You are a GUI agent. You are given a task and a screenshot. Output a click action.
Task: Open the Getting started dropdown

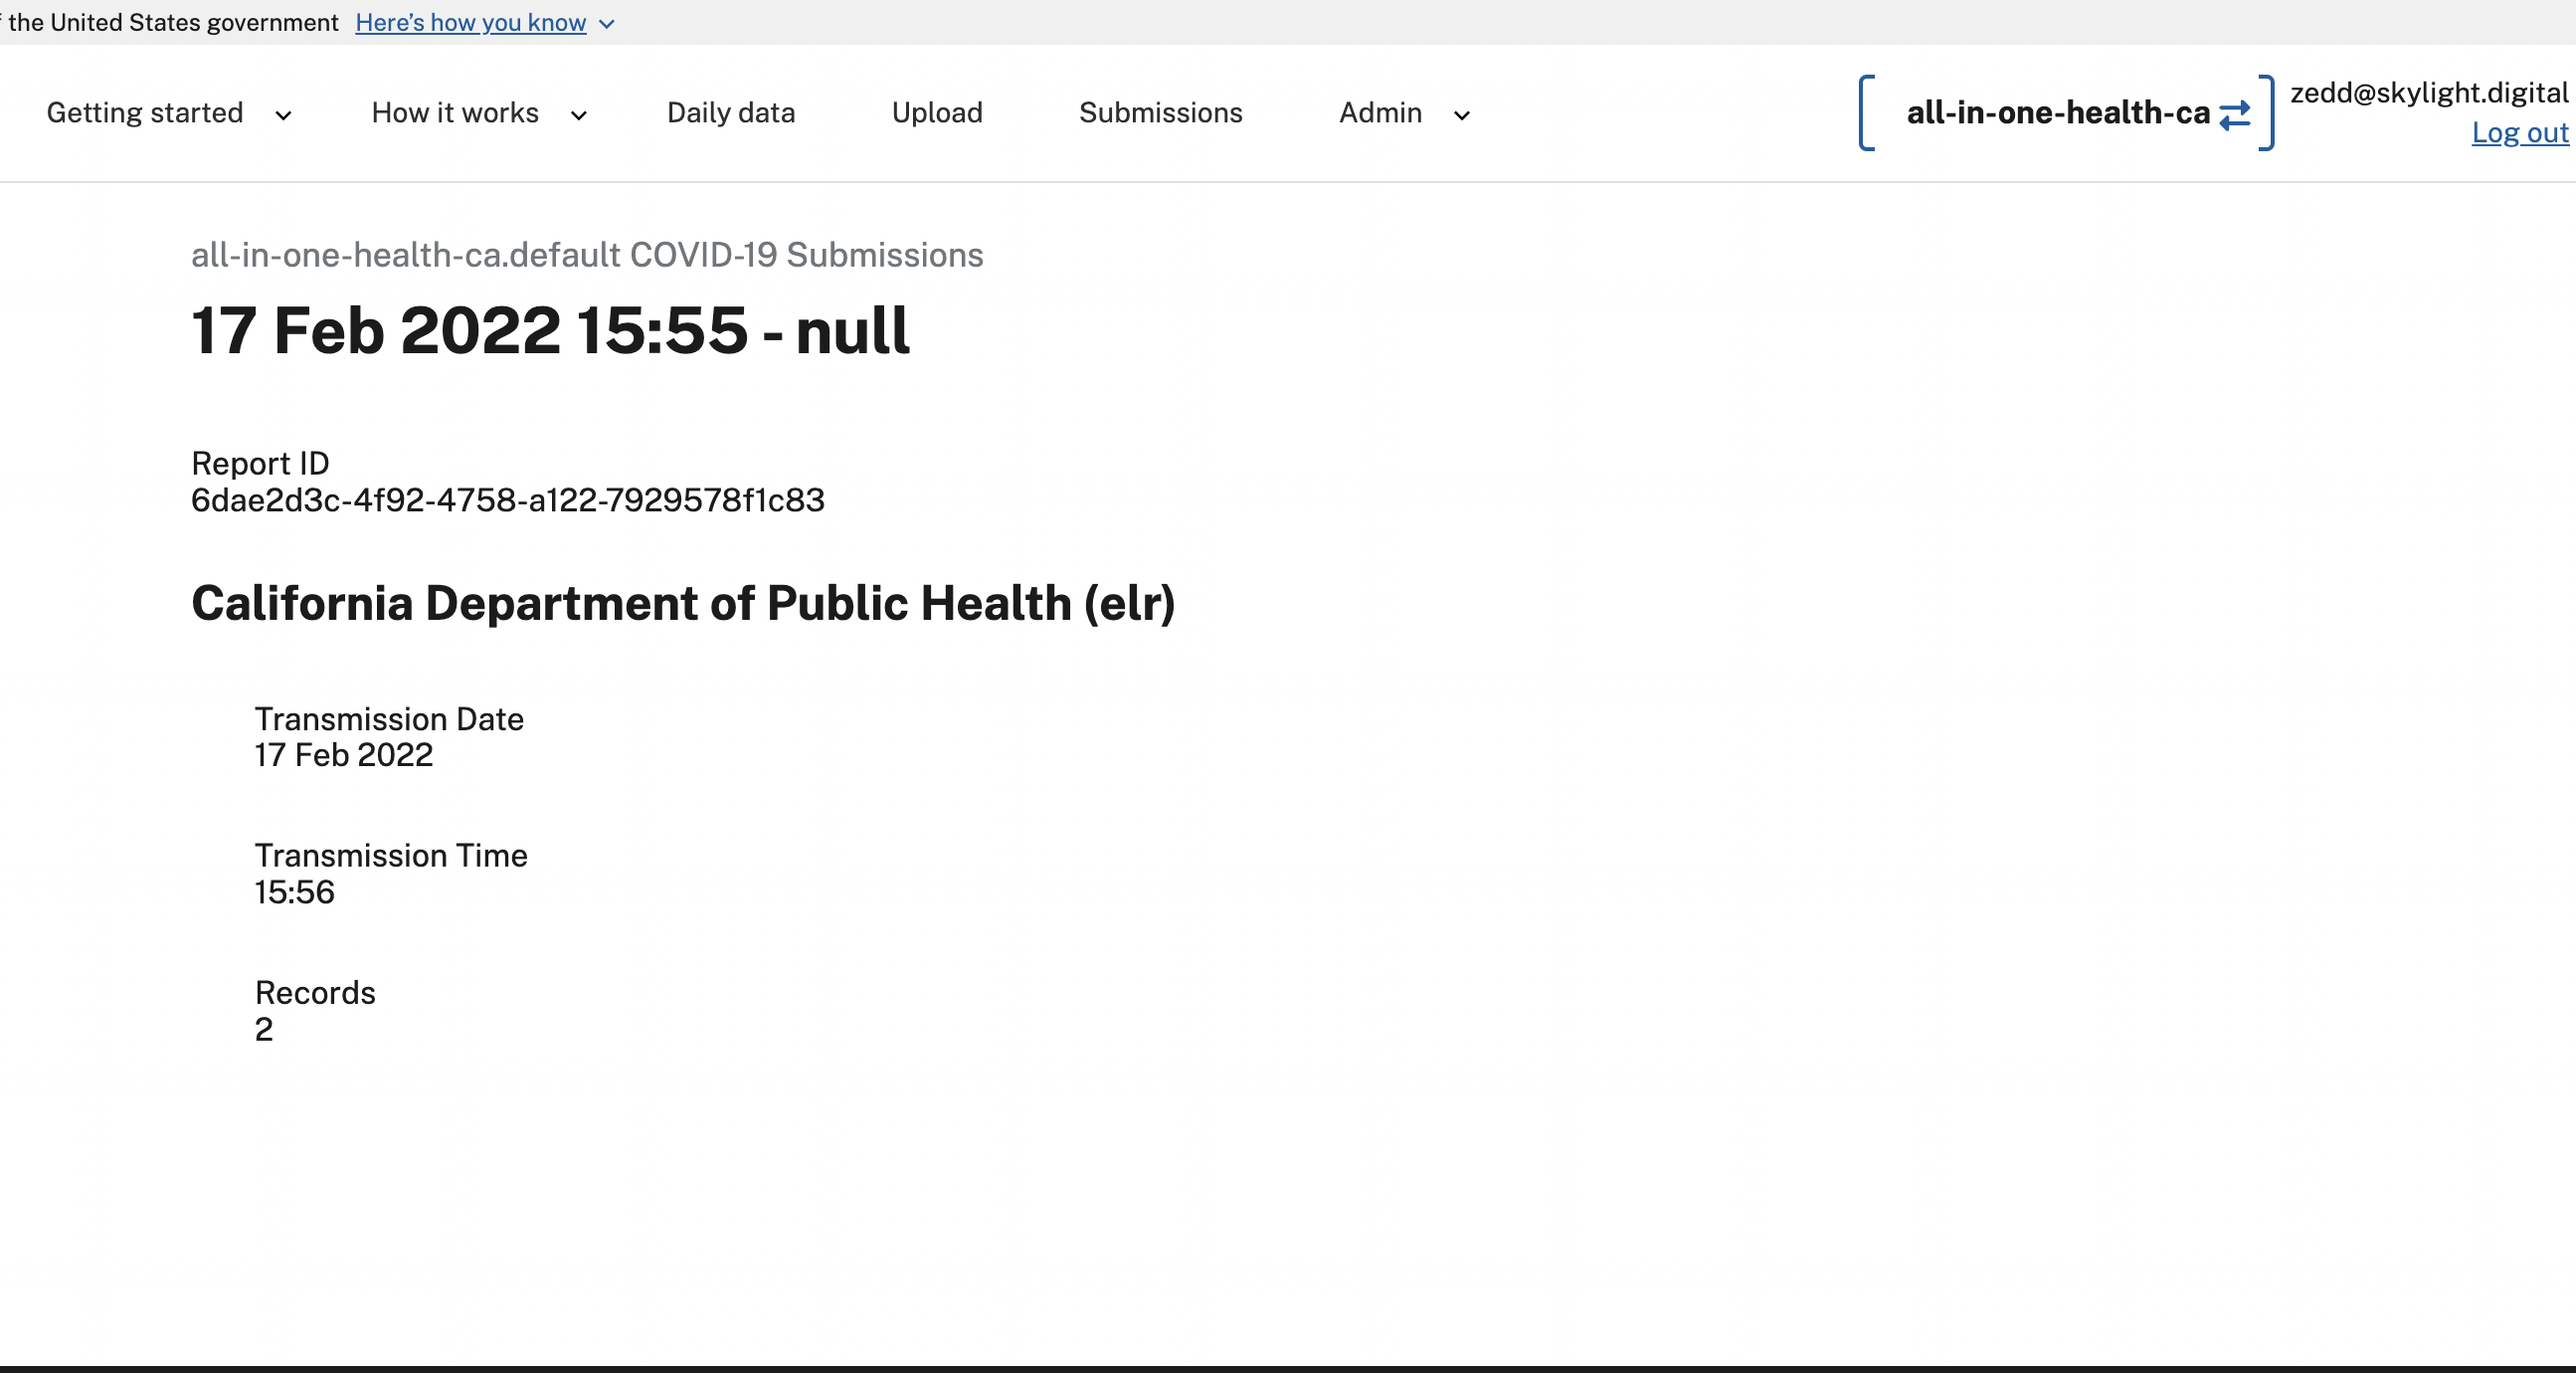145,113
